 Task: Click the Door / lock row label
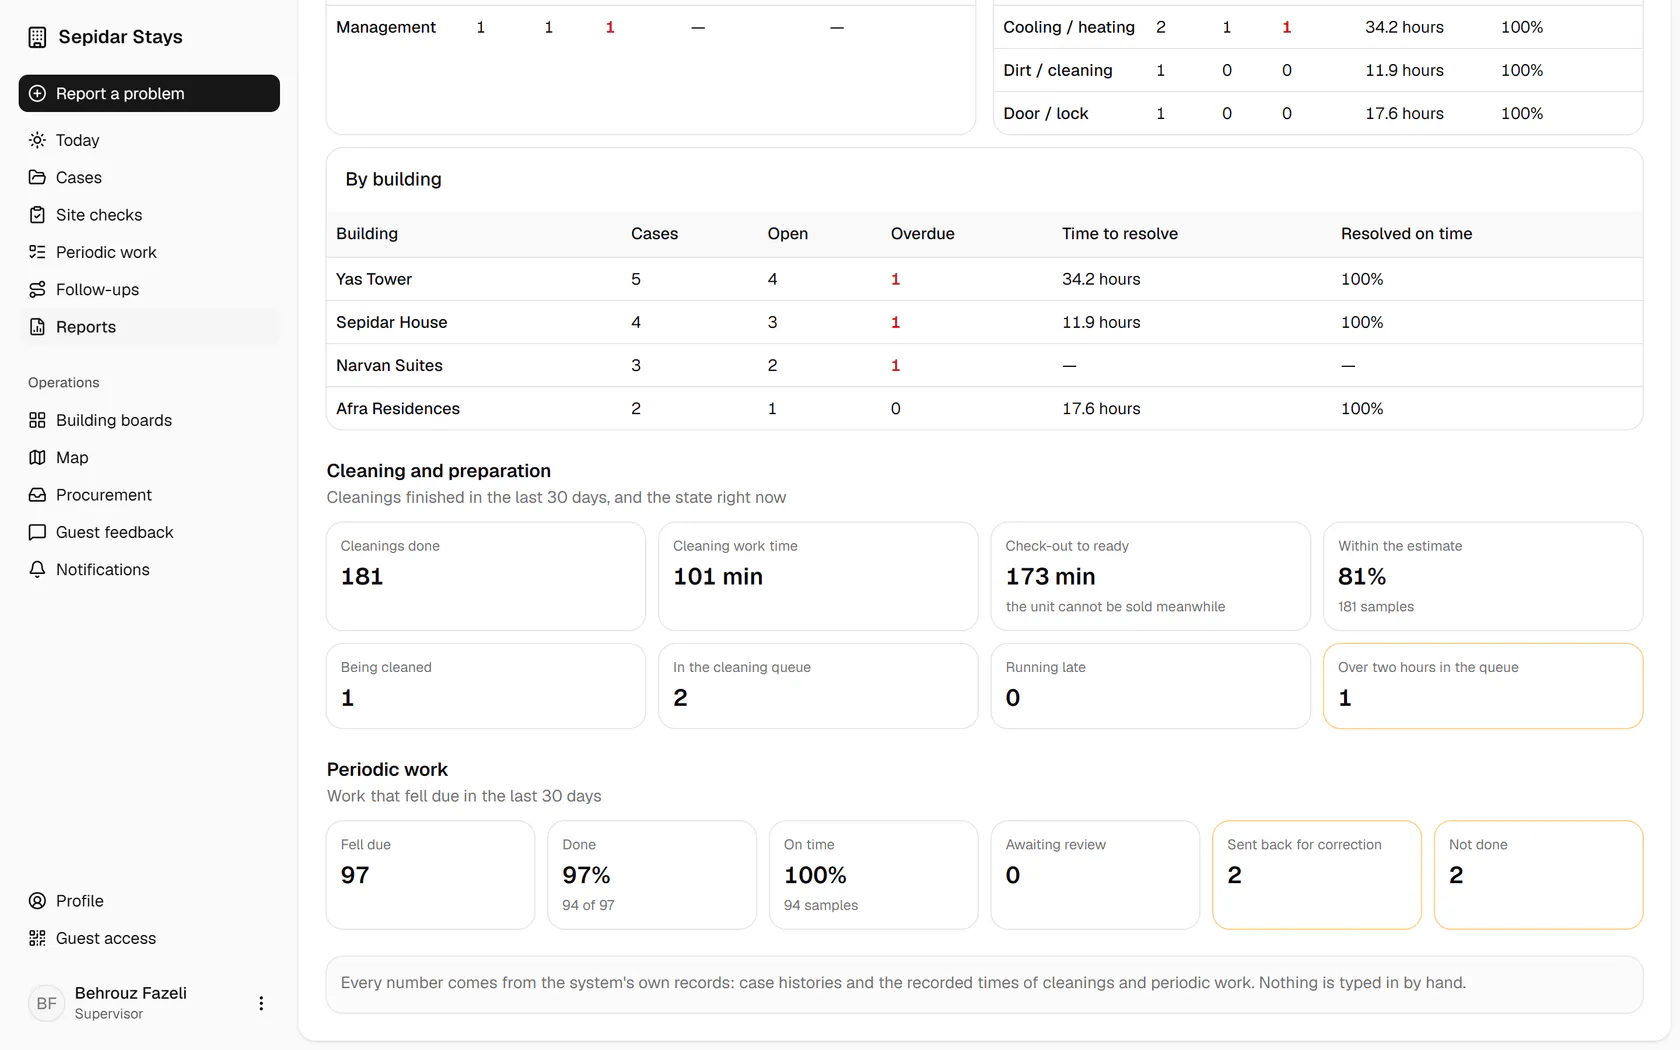(1046, 113)
